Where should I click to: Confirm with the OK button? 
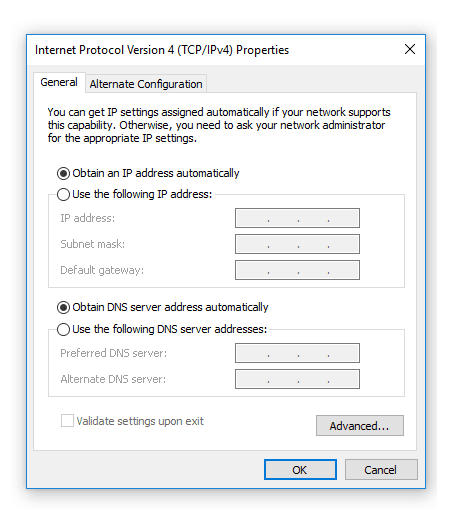coord(300,470)
